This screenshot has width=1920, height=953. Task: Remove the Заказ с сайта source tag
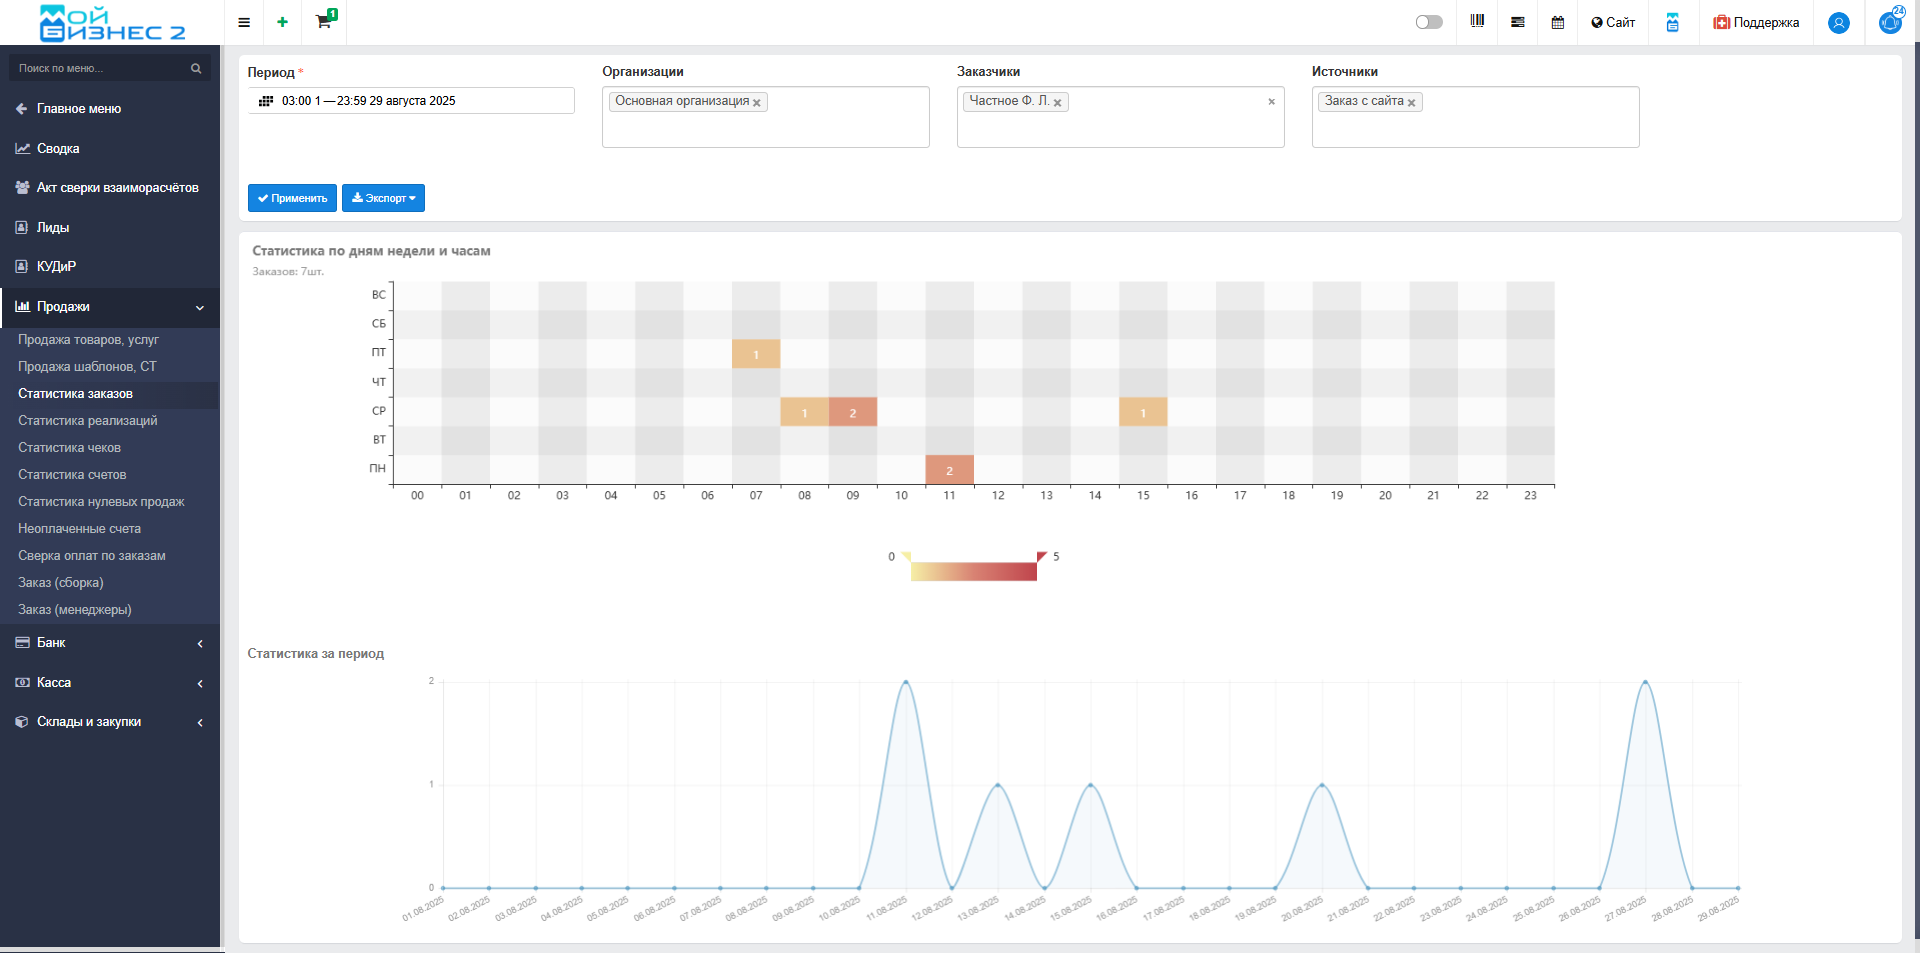point(1411,103)
